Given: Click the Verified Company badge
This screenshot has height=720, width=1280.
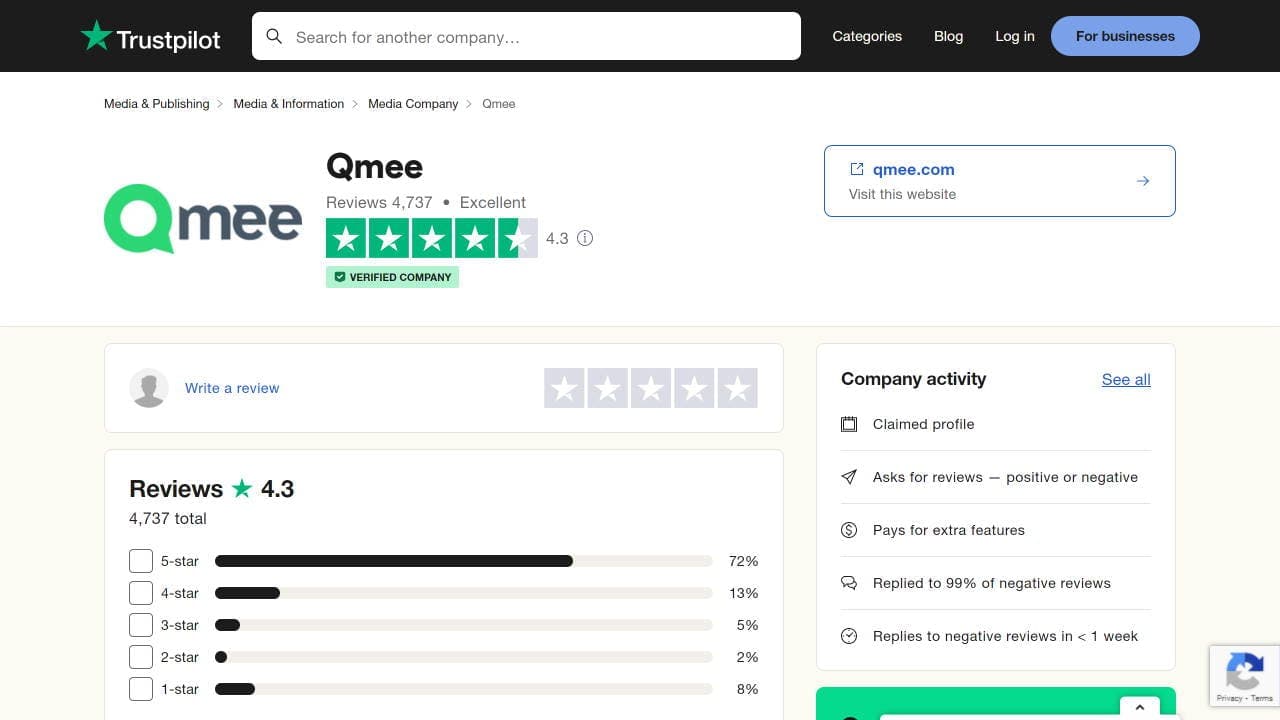Looking at the screenshot, I should (392, 277).
